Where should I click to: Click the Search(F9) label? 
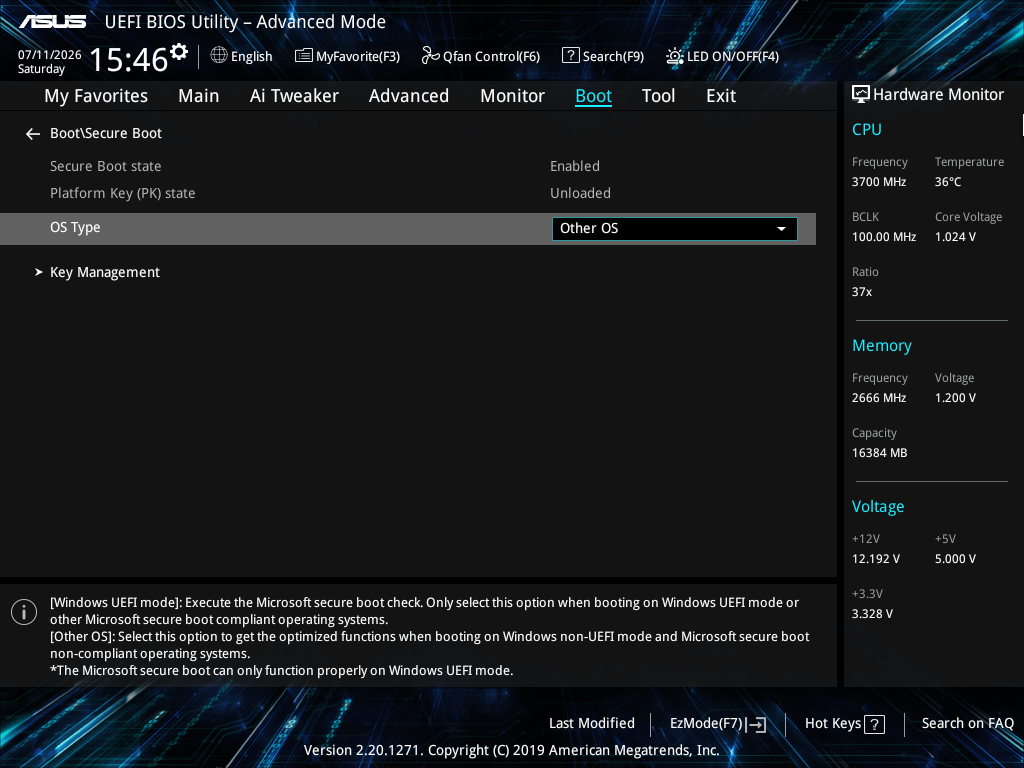[613, 56]
